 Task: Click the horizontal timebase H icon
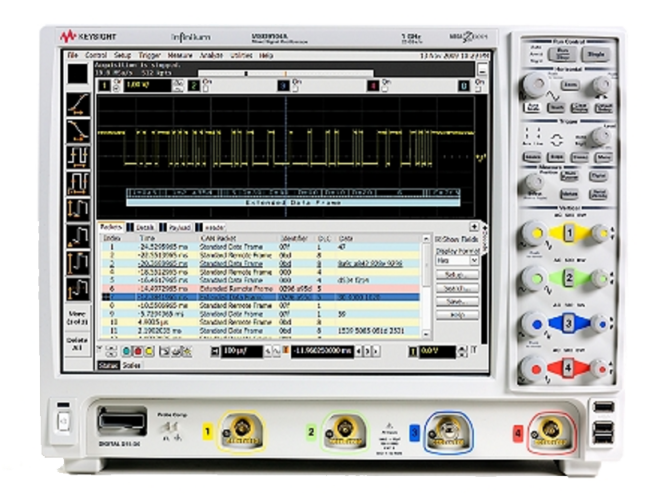215,351
